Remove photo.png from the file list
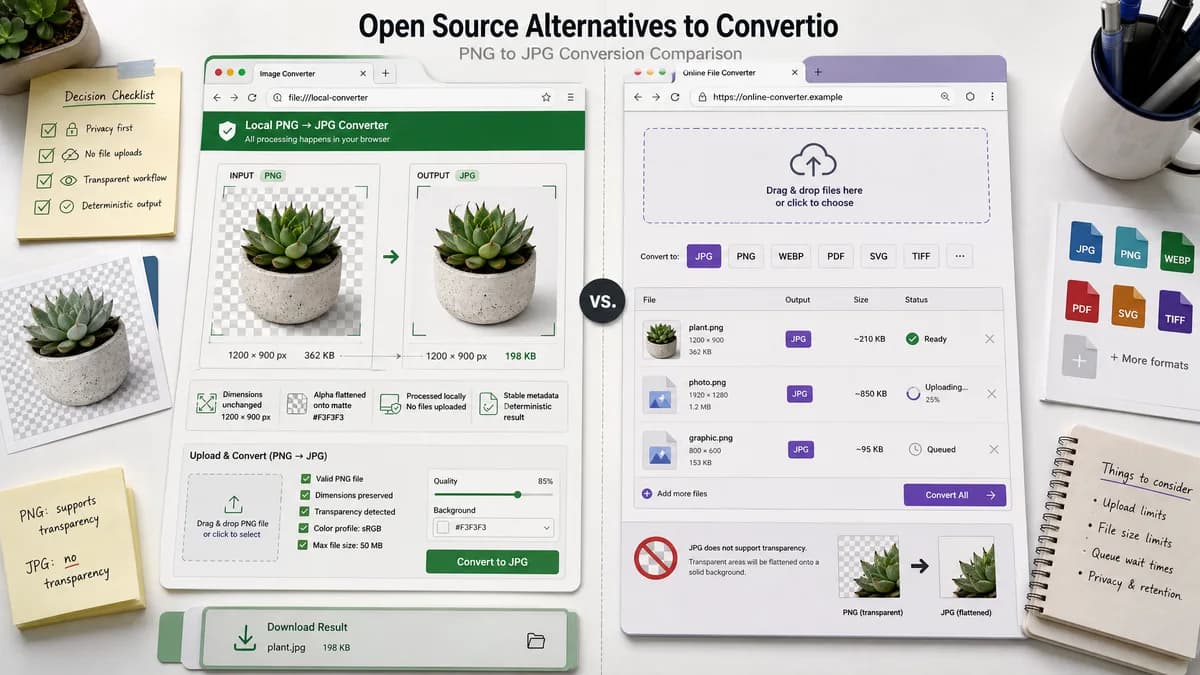Image resolution: width=1200 pixels, height=675 pixels. pos(992,394)
